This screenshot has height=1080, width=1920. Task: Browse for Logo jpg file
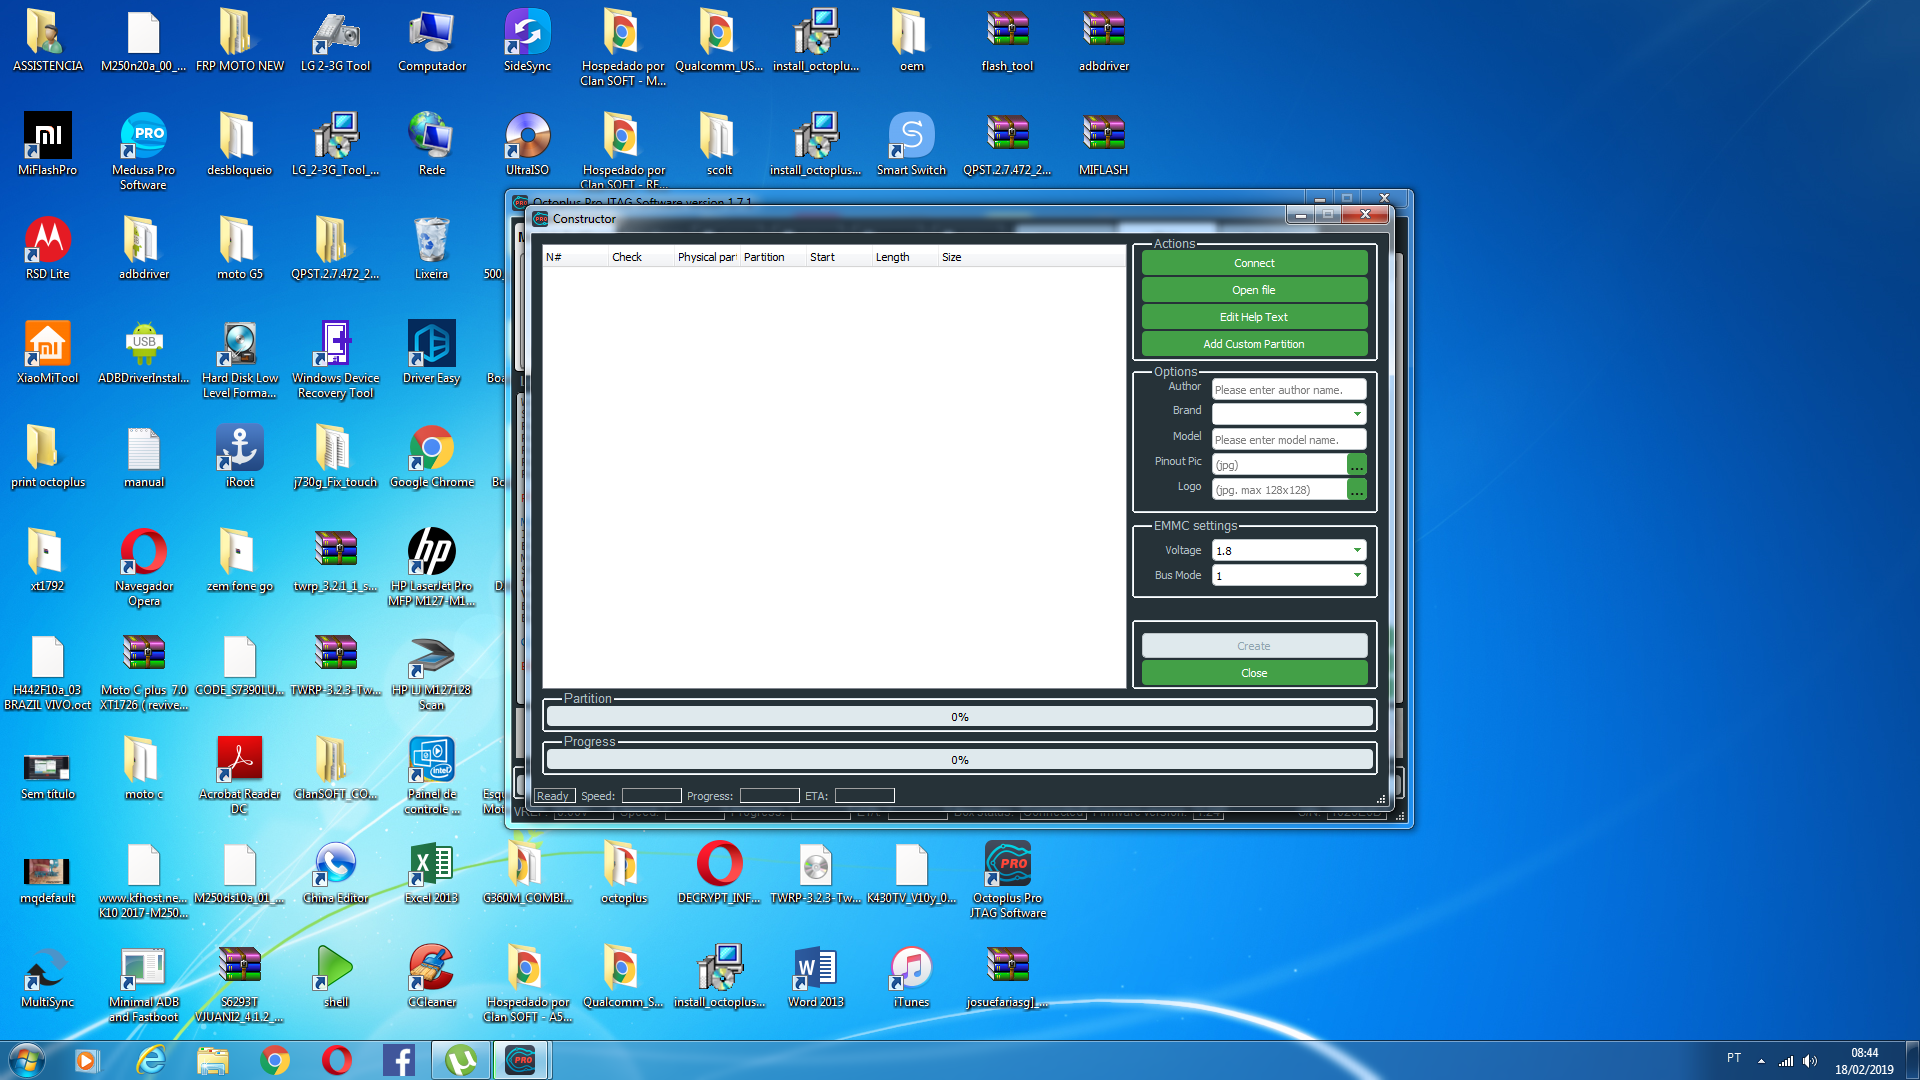click(x=1357, y=490)
